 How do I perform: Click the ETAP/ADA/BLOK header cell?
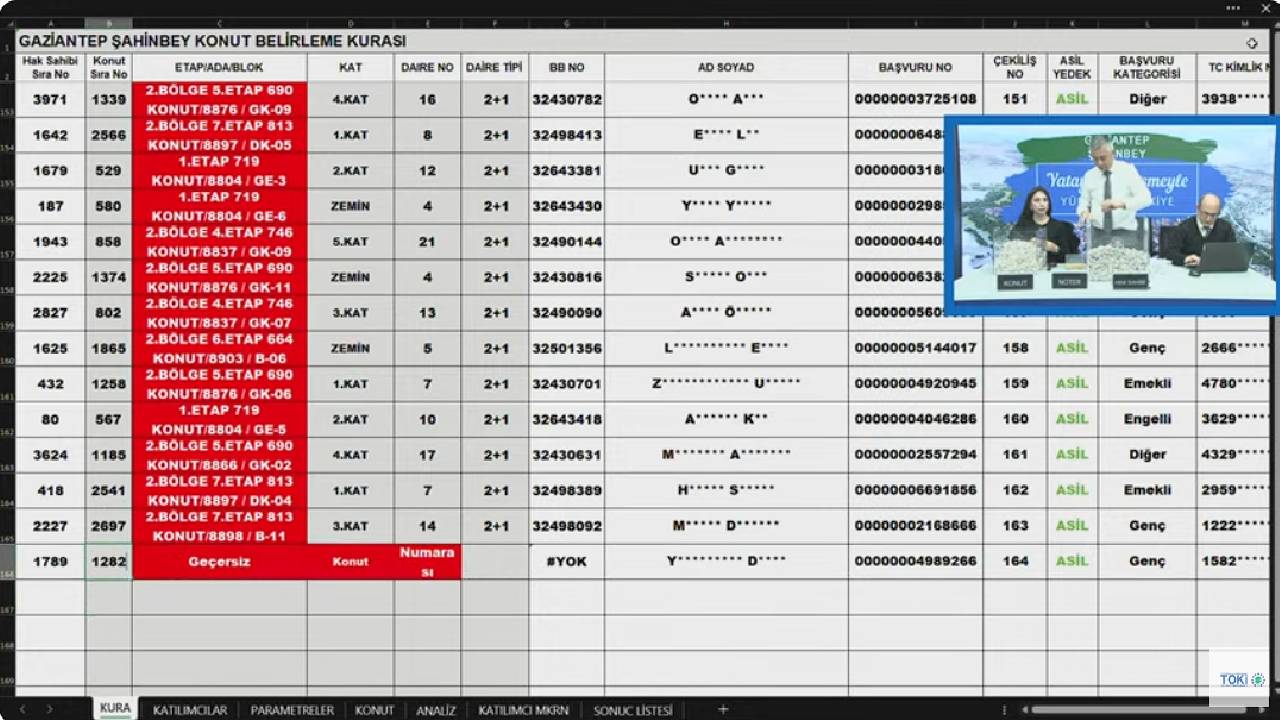(x=219, y=67)
